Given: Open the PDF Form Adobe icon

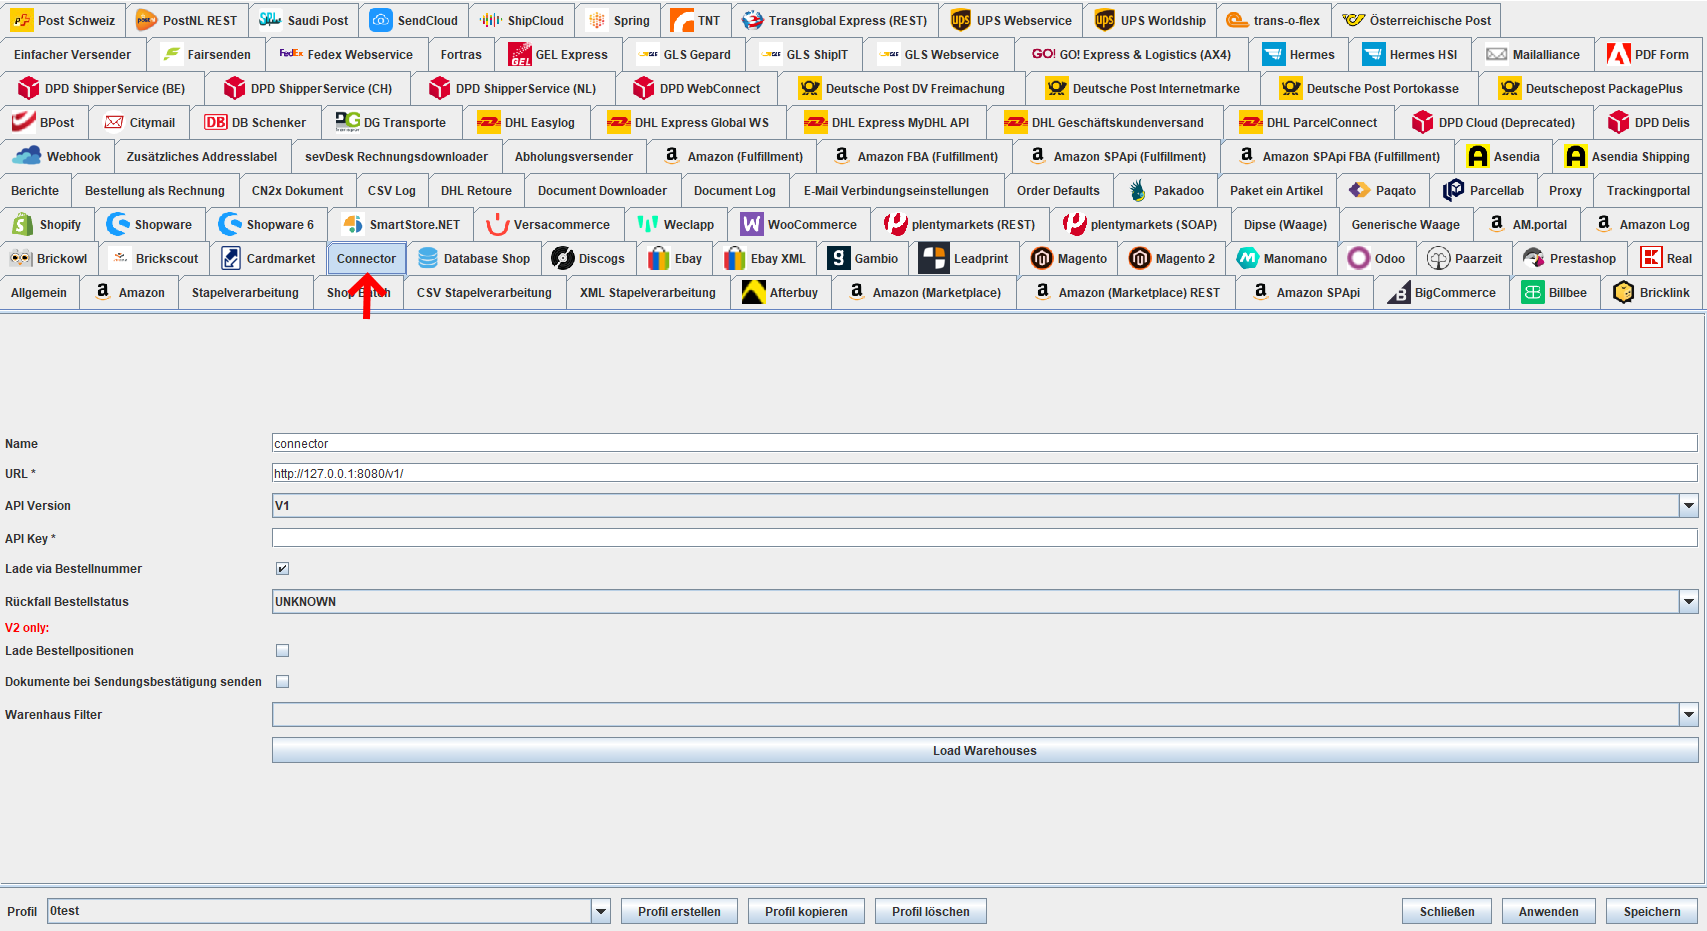Looking at the screenshot, I should pyautogui.click(x=1619, y=54).
